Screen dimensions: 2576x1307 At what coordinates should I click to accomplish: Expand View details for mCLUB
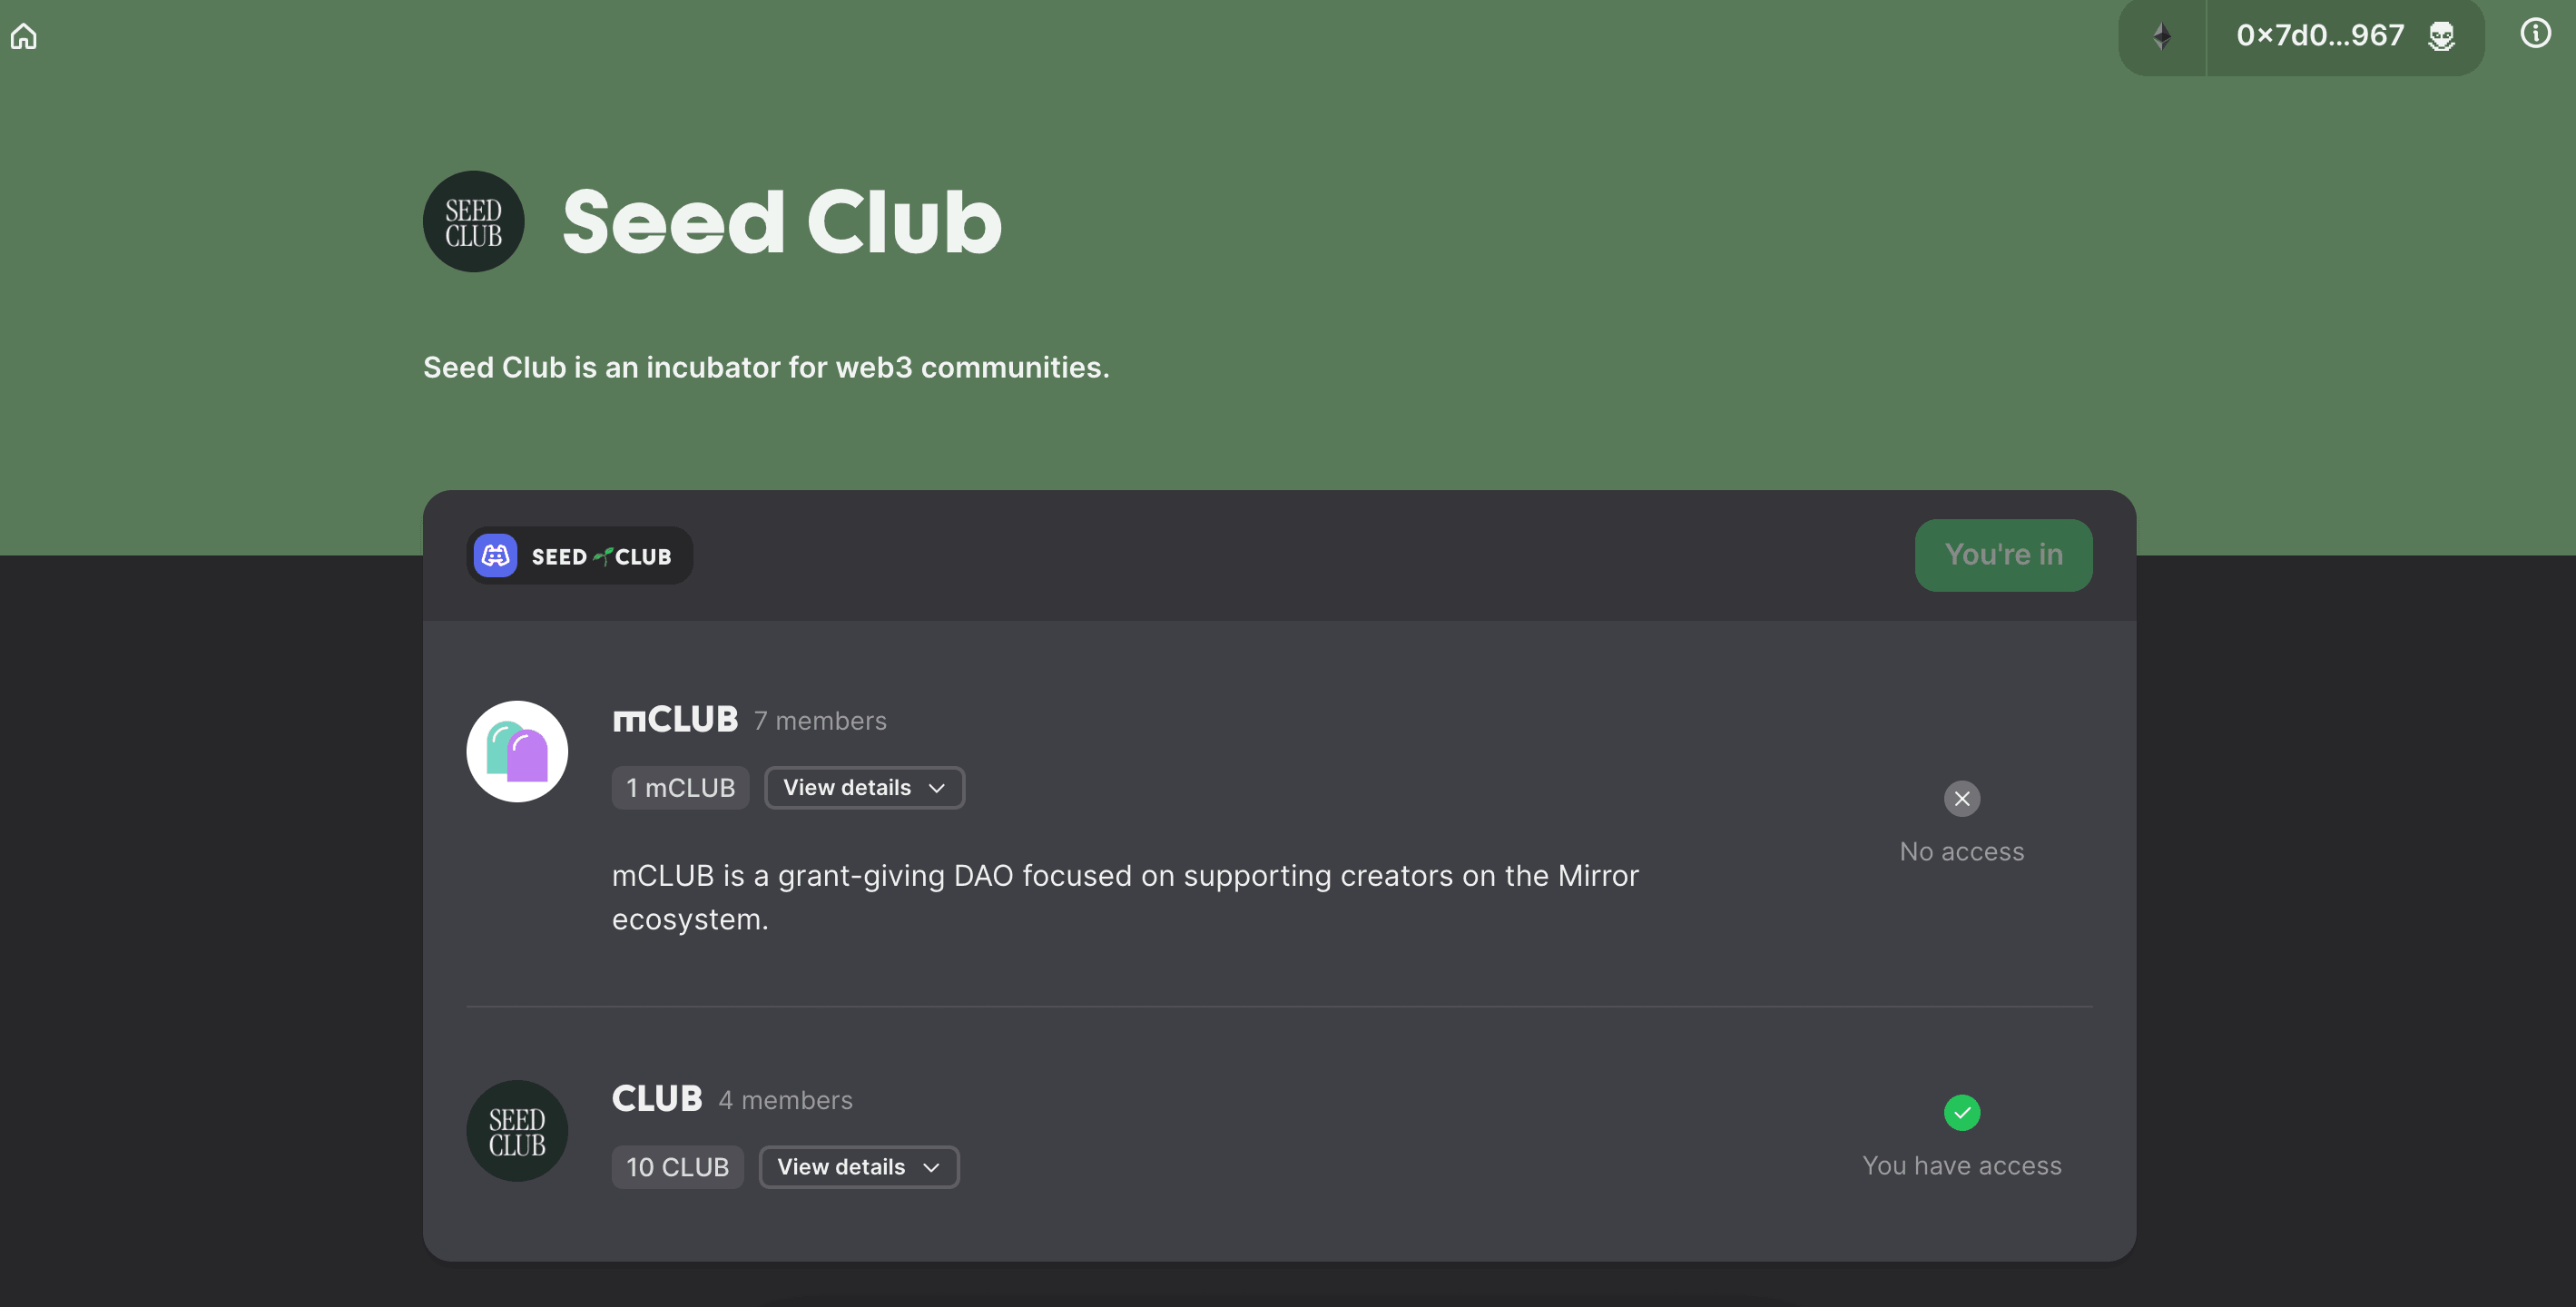click(x=864, y=787)
